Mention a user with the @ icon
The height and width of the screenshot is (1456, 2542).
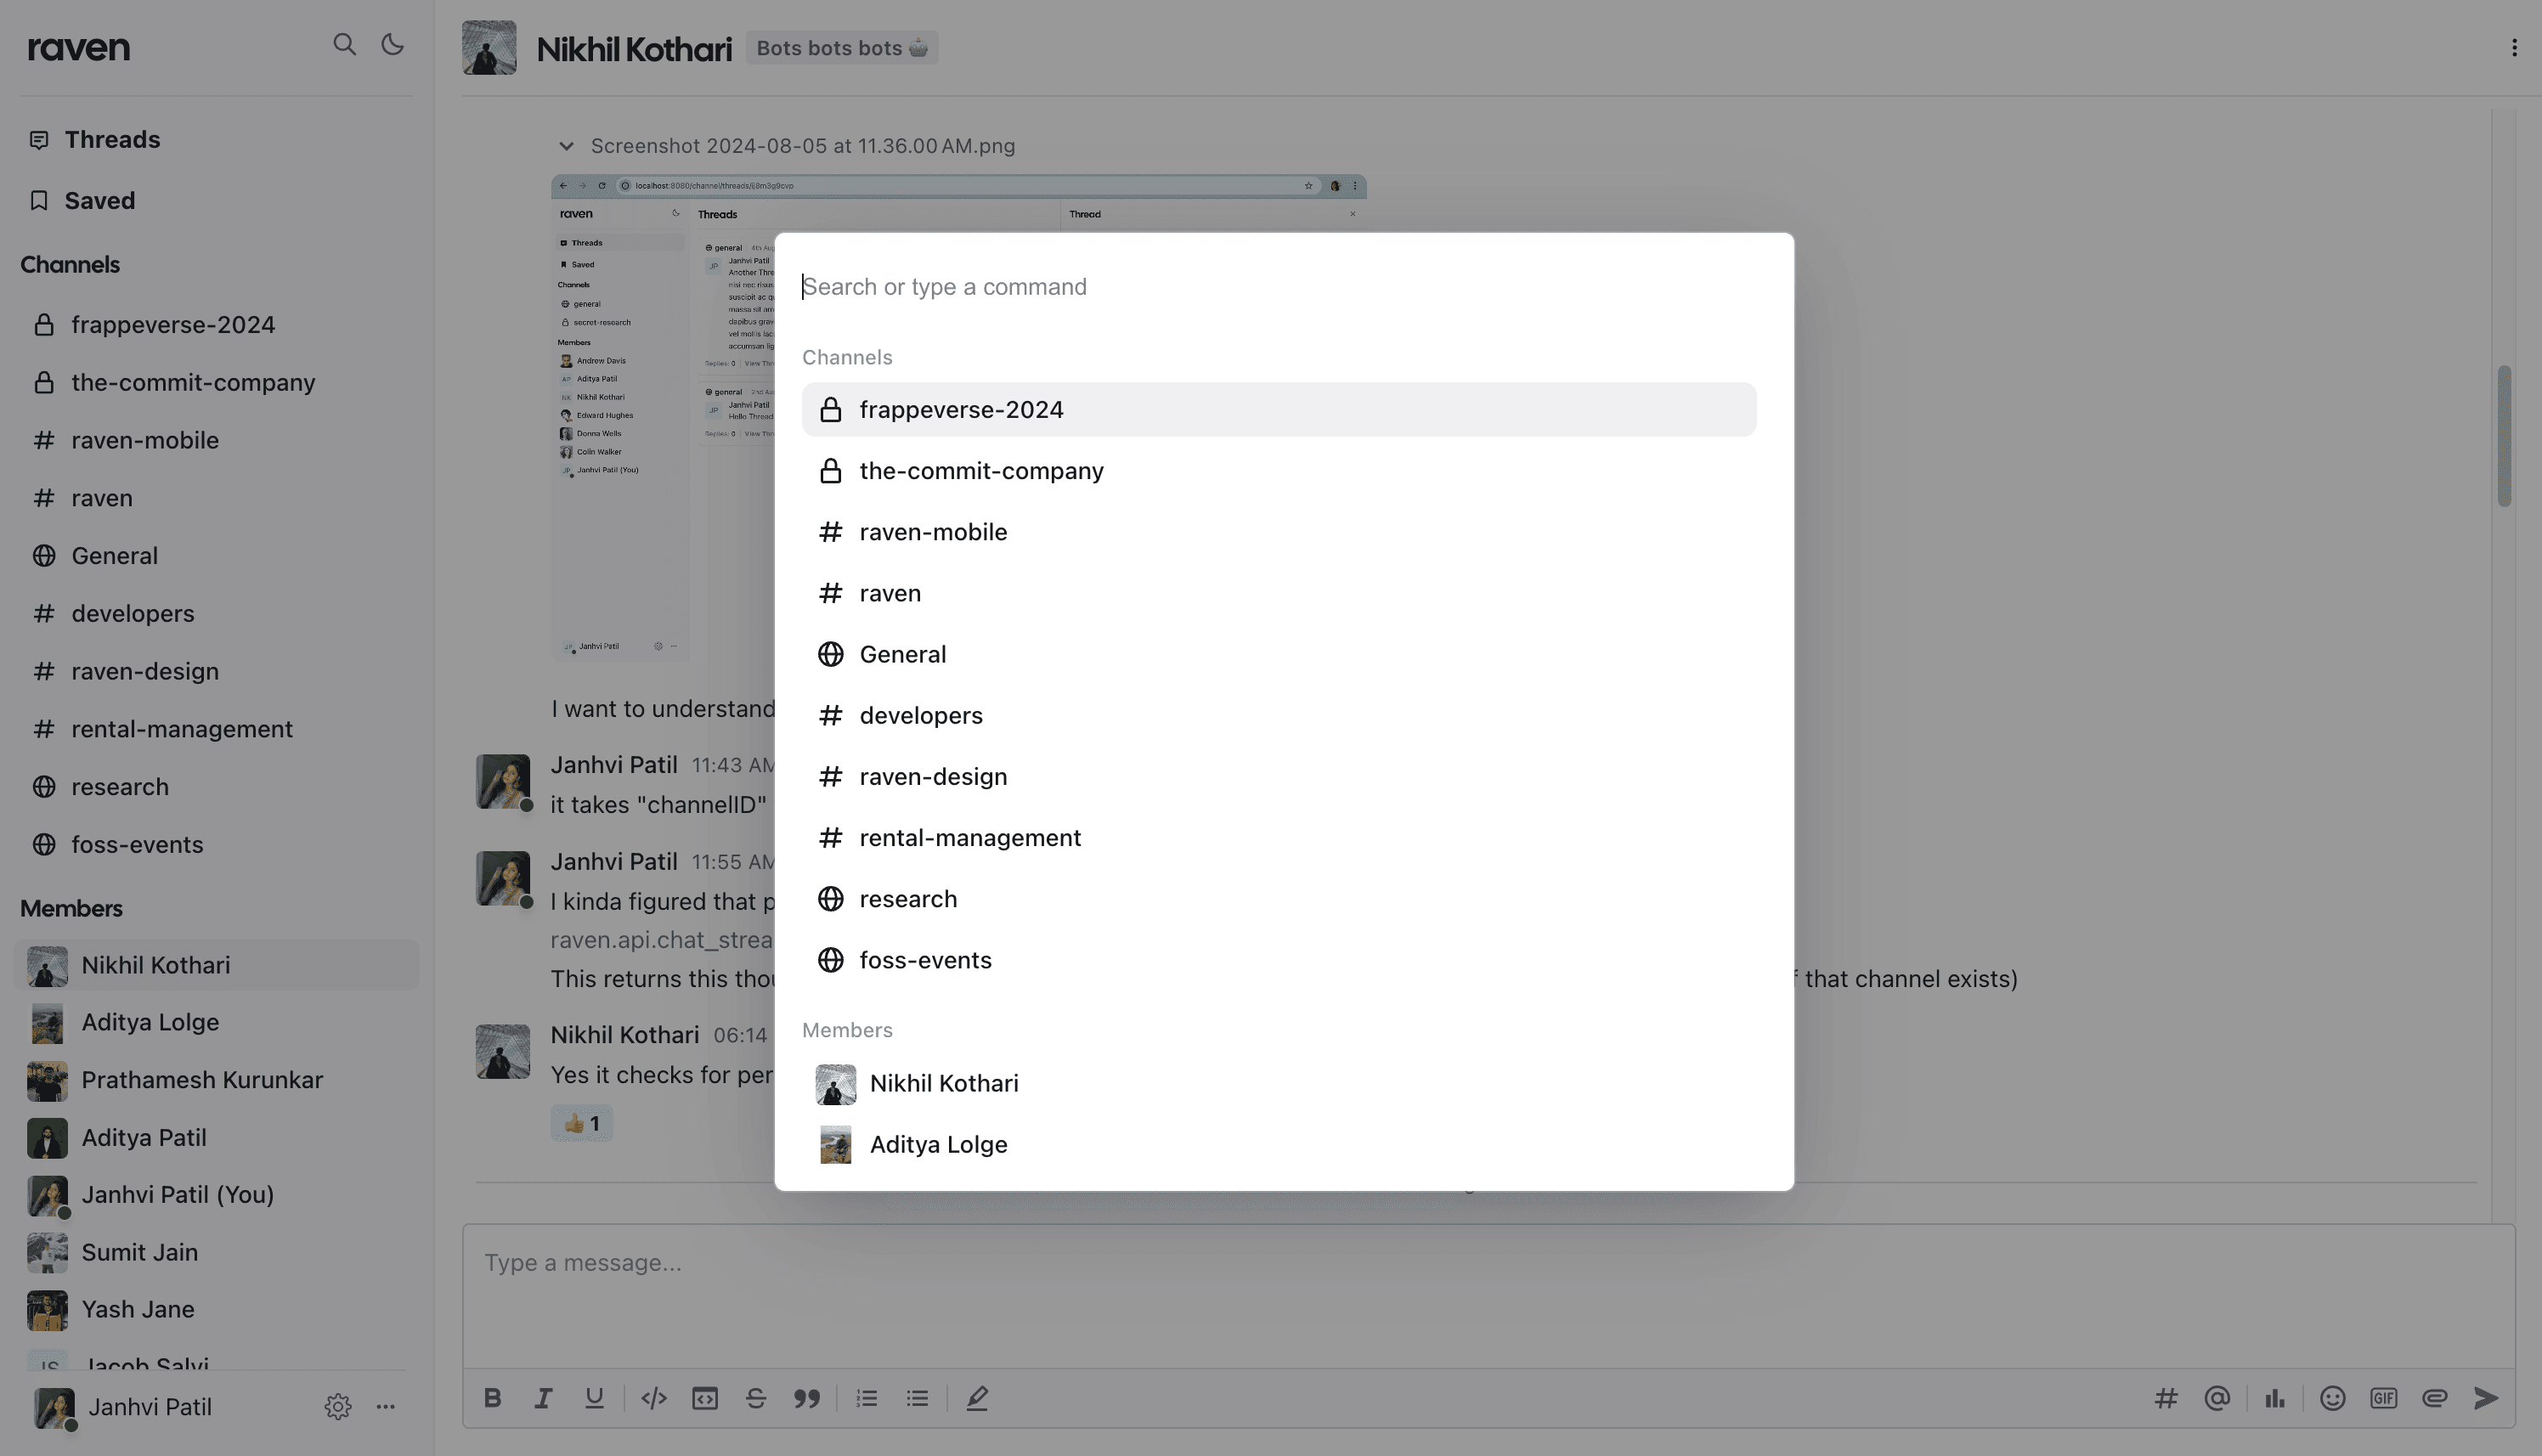click(x=2217, y=1398)
